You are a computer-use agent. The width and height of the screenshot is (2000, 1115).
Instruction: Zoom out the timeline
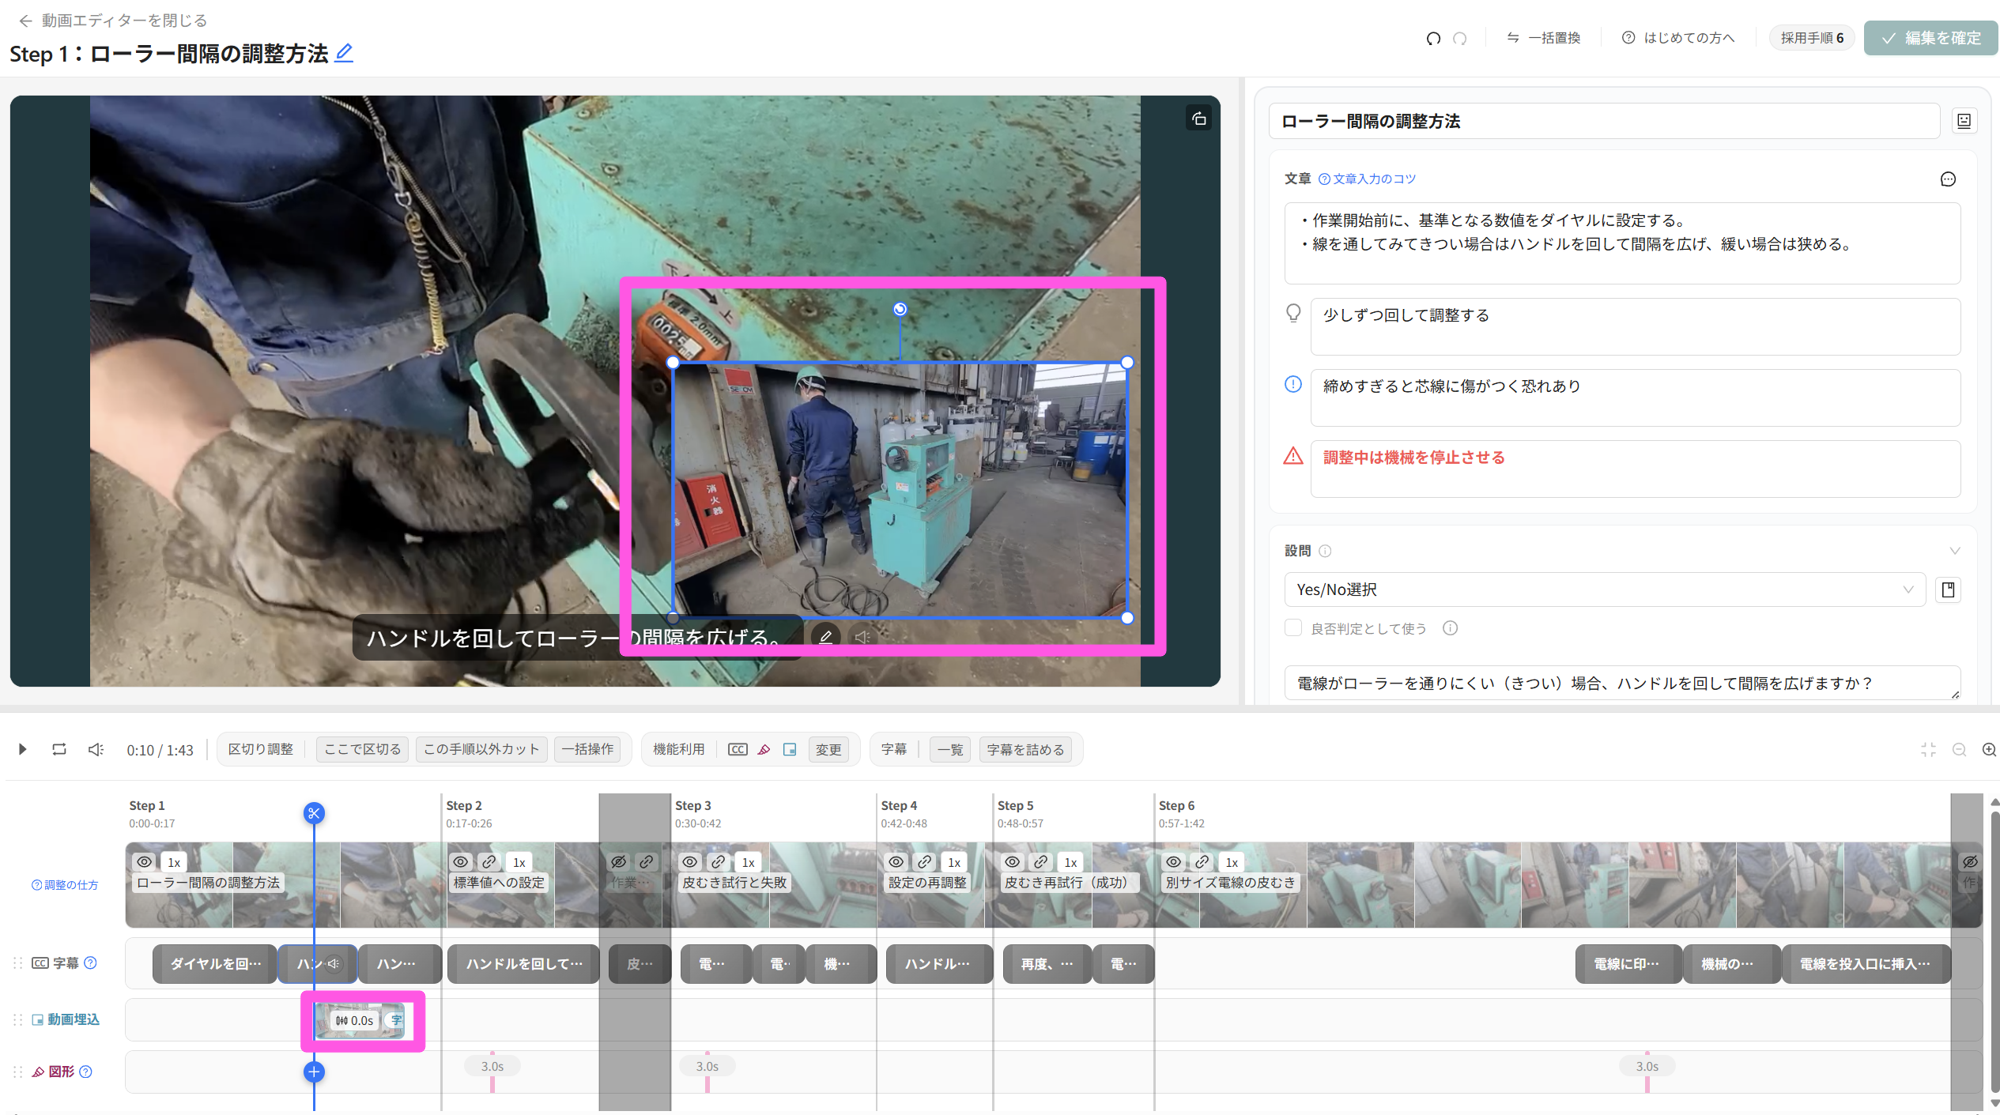(x=1959, y=749)
